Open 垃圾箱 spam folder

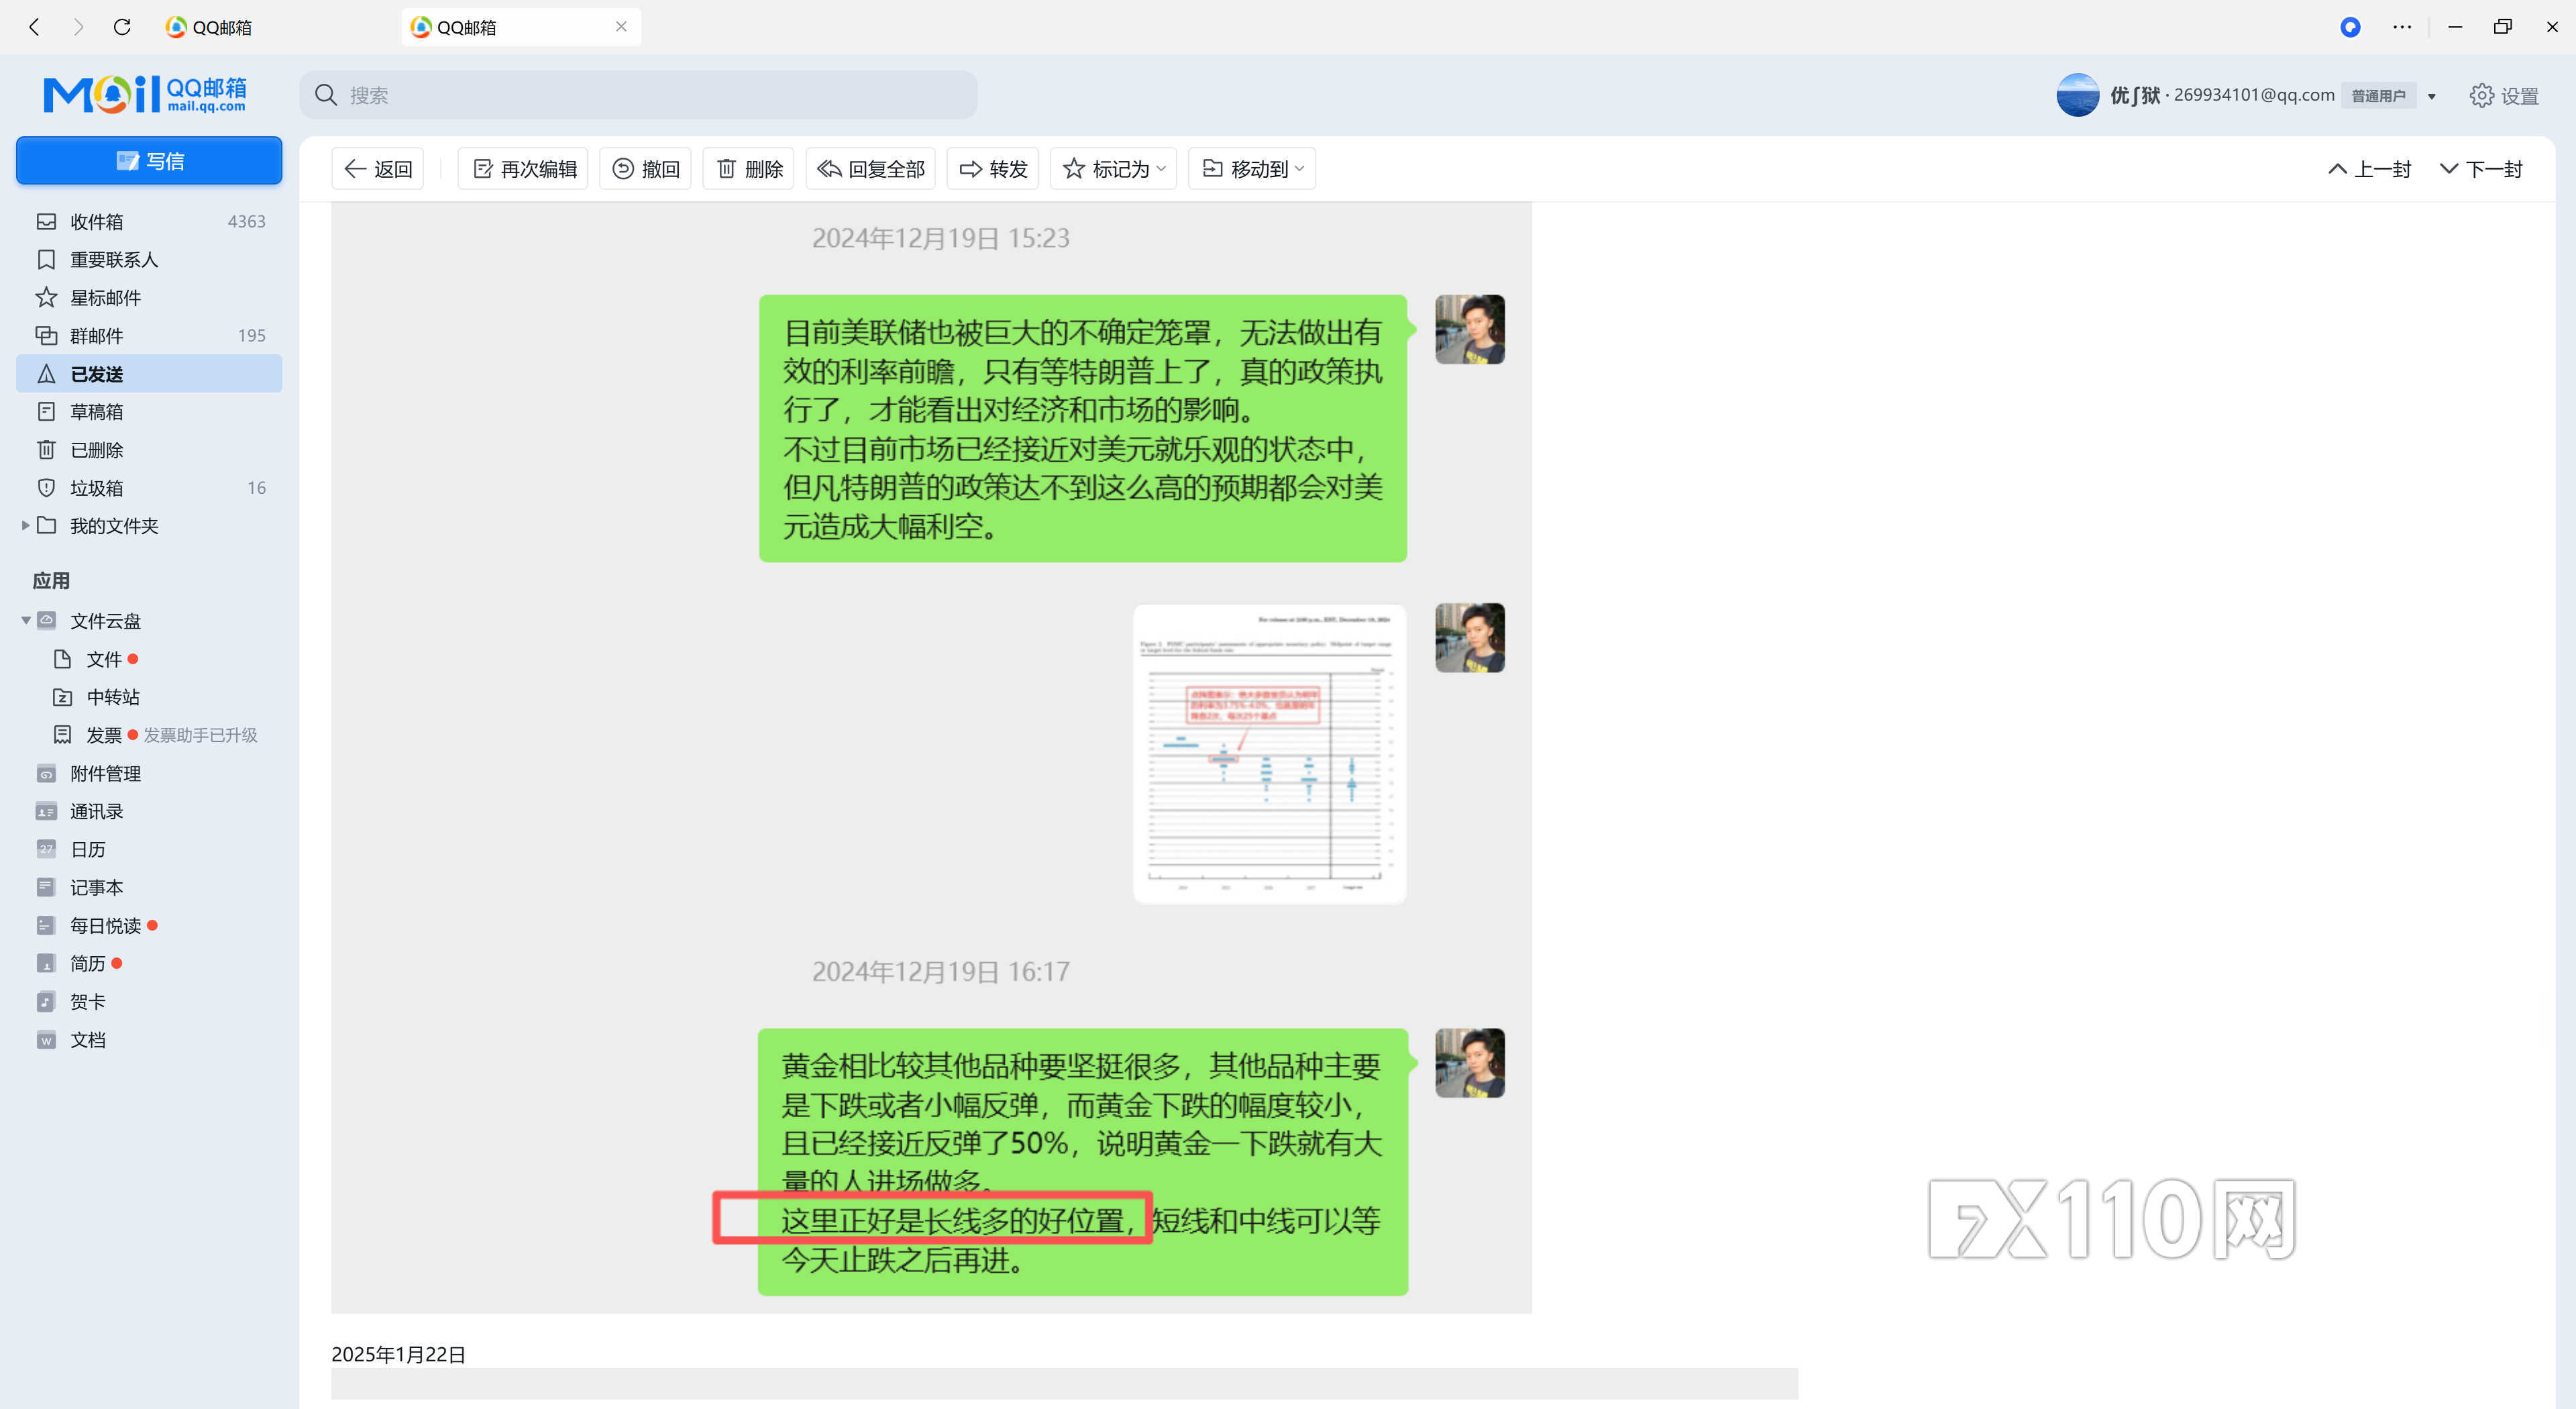(x=149, y=487)
